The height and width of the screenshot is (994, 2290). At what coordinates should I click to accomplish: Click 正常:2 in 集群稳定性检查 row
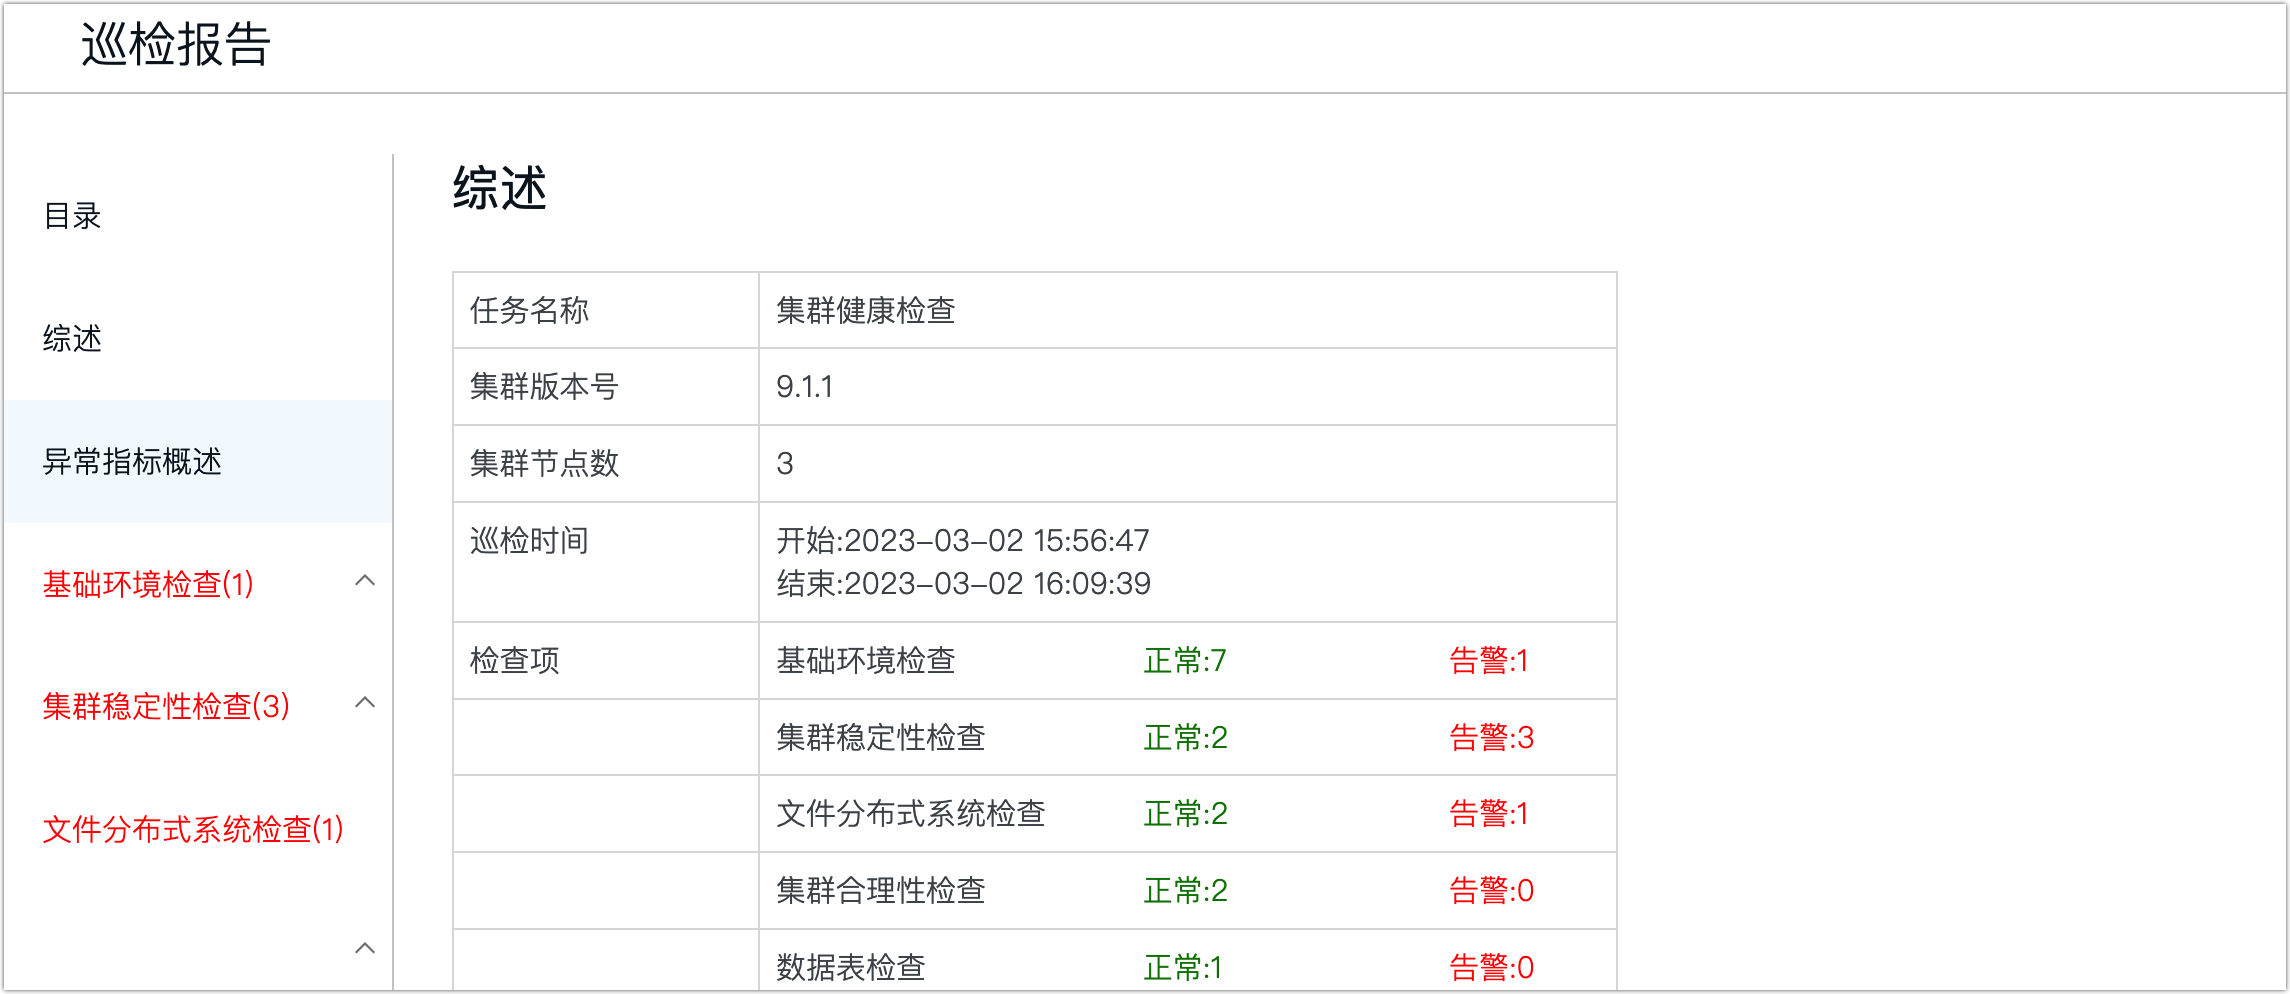click(1185, 738)
